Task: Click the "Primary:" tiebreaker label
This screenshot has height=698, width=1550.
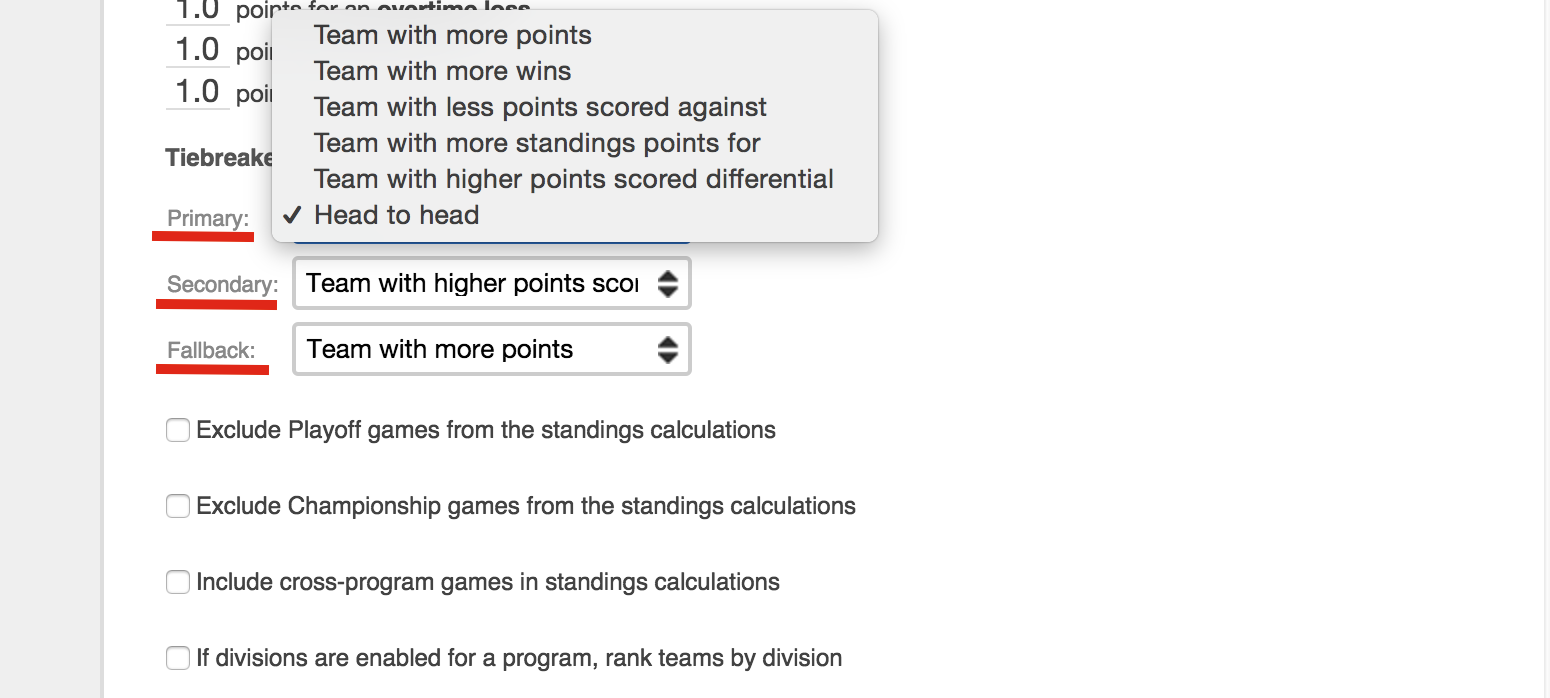Action: [205, 217]
